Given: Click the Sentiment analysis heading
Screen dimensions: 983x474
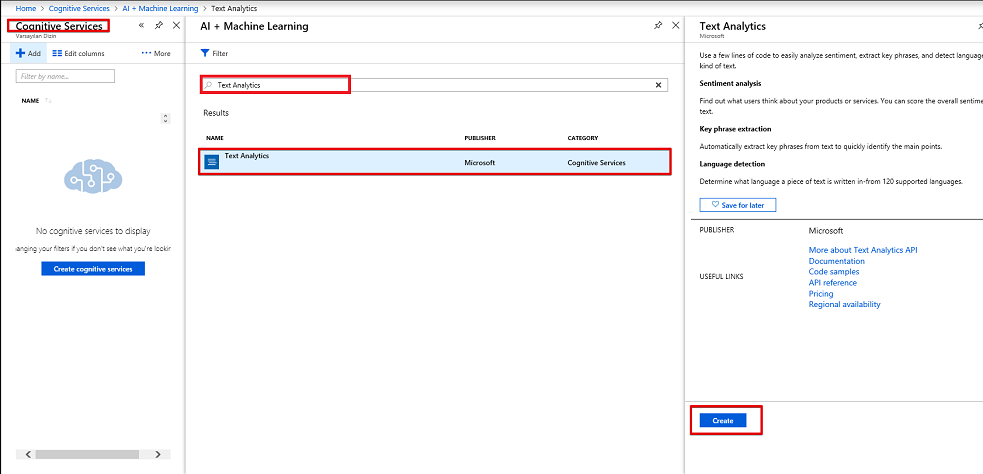Looking at the screenshot, I should tap(730, 83).
